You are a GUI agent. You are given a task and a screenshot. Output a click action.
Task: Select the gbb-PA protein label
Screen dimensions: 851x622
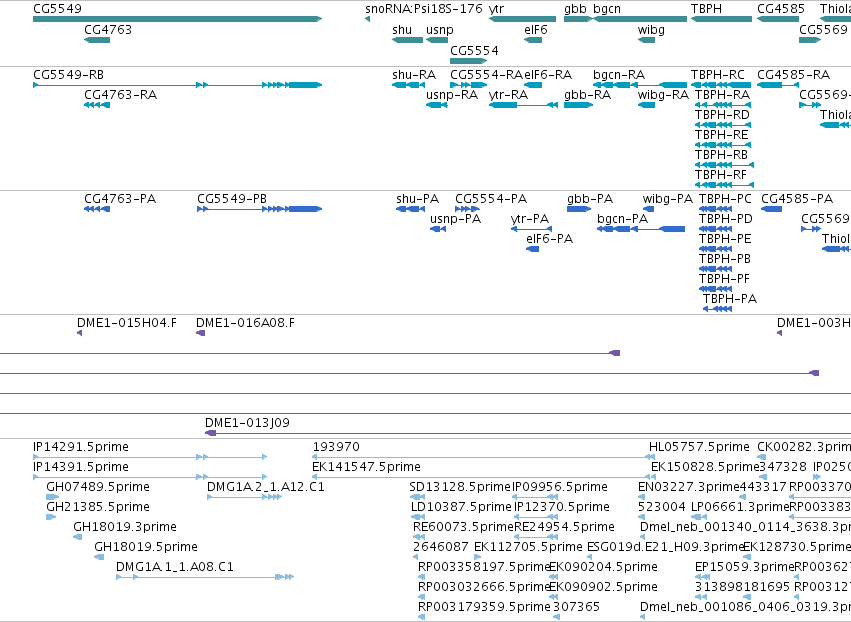point(590,199)
